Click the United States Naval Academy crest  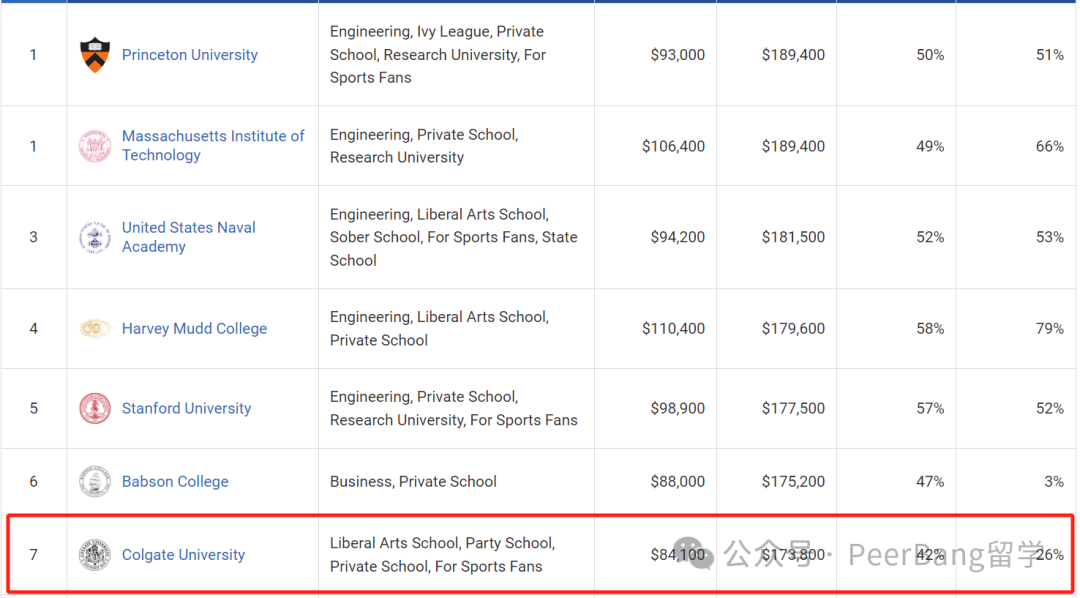[94, 237]
